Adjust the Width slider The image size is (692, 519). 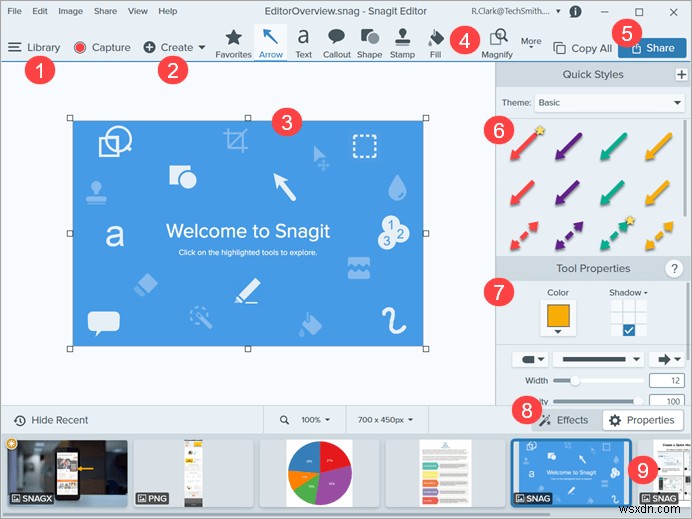598,380
